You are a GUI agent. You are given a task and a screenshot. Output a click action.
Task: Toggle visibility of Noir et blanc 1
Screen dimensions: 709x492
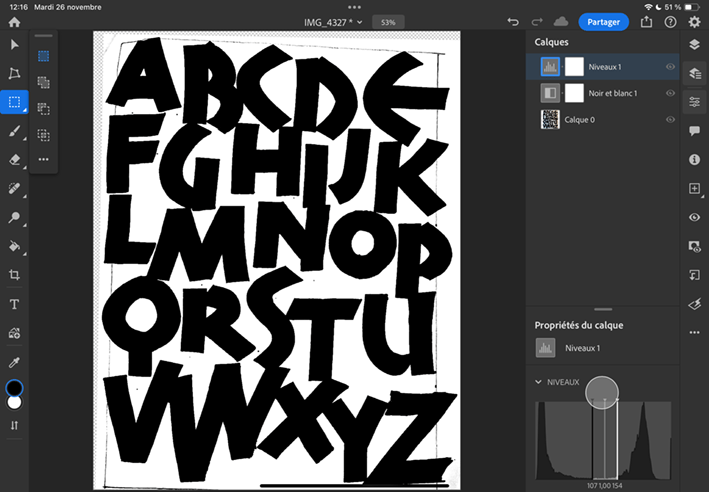coord(671,93)
